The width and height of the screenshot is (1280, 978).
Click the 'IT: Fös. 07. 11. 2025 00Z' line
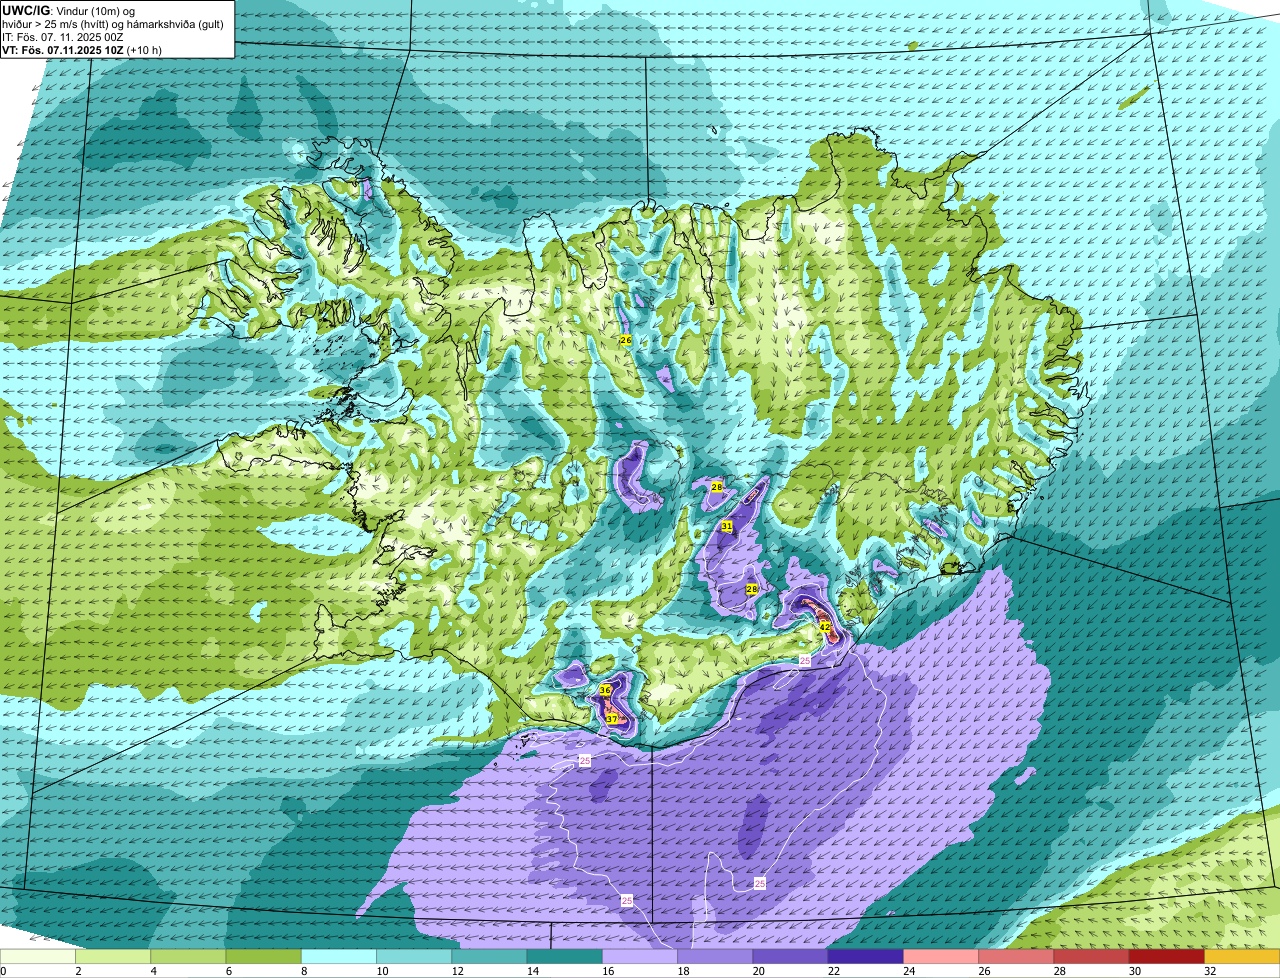pos(63,37)
